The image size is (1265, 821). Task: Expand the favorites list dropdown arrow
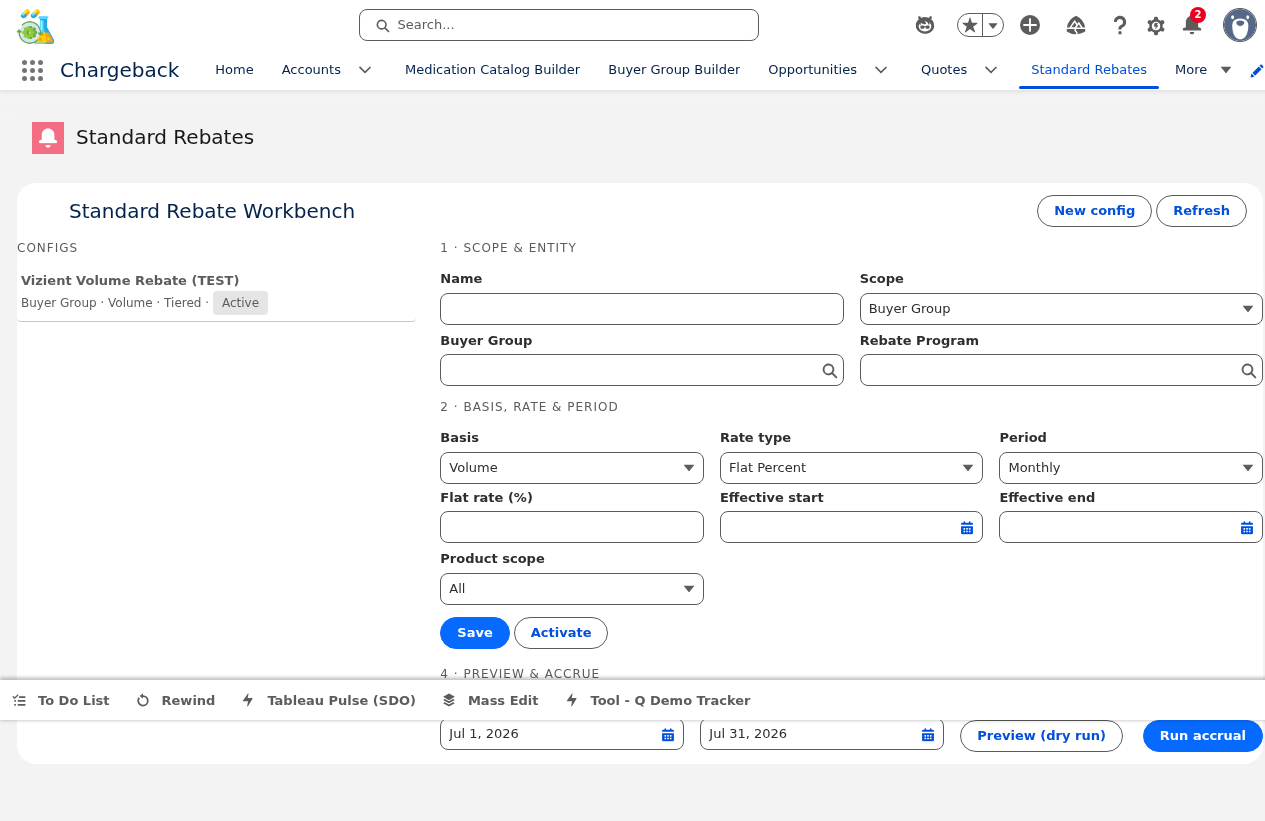[993, 25]
